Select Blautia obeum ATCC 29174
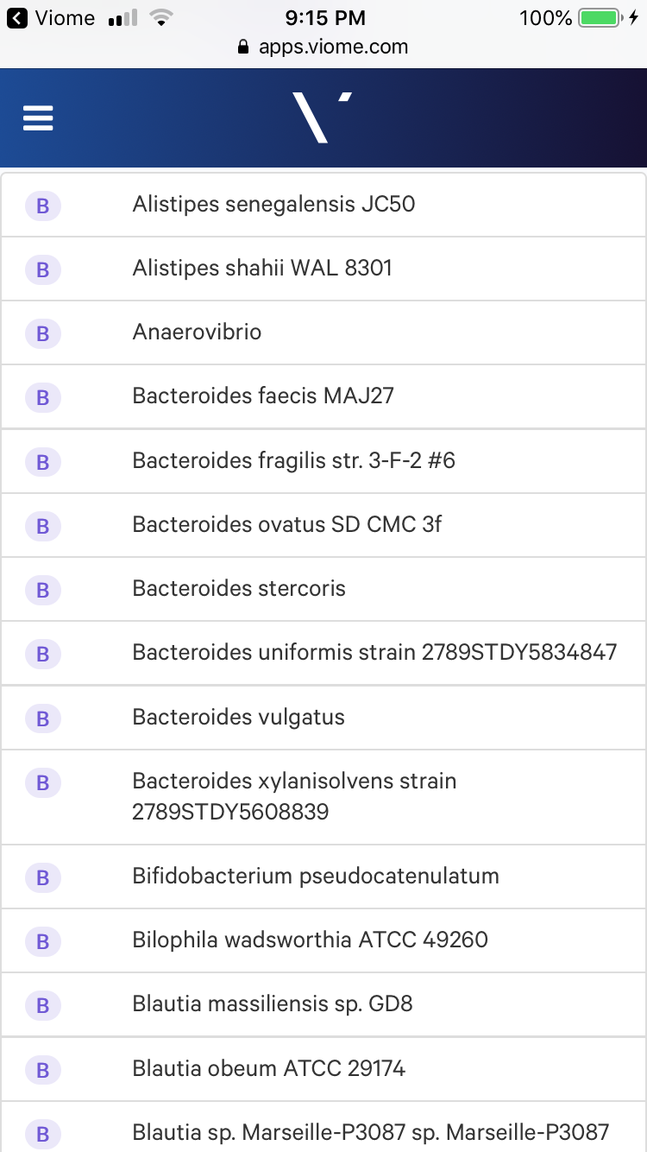Viewport: 647px width, 1152px height. click(x=269, y=1069)
